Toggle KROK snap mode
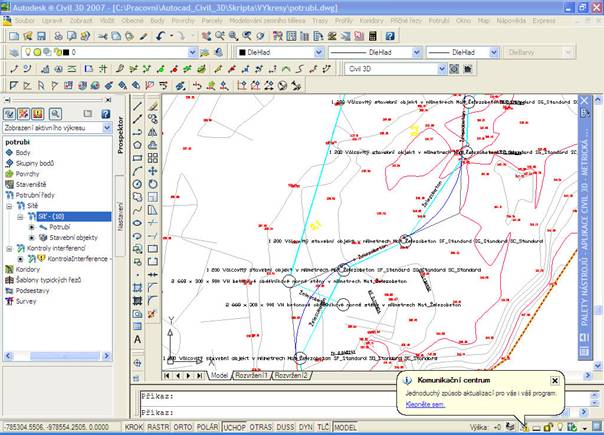Image resolution: width=604 pixels, height=435 pixels. (134, 427)
